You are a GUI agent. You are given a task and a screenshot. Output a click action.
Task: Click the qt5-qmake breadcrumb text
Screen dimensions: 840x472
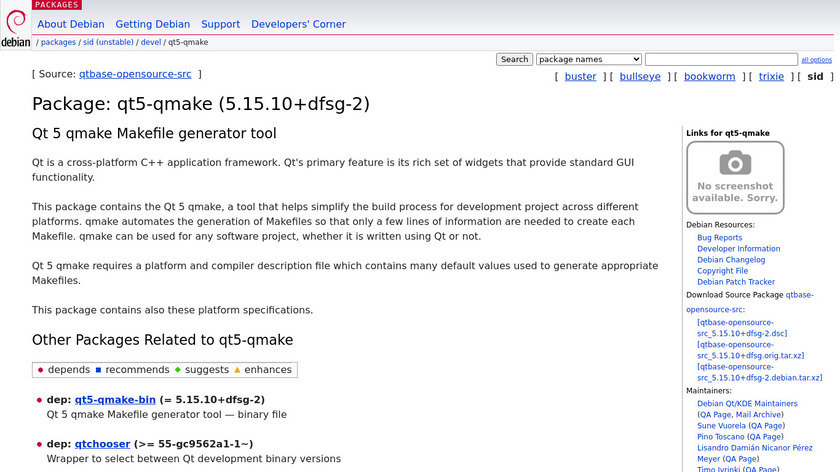188,42
